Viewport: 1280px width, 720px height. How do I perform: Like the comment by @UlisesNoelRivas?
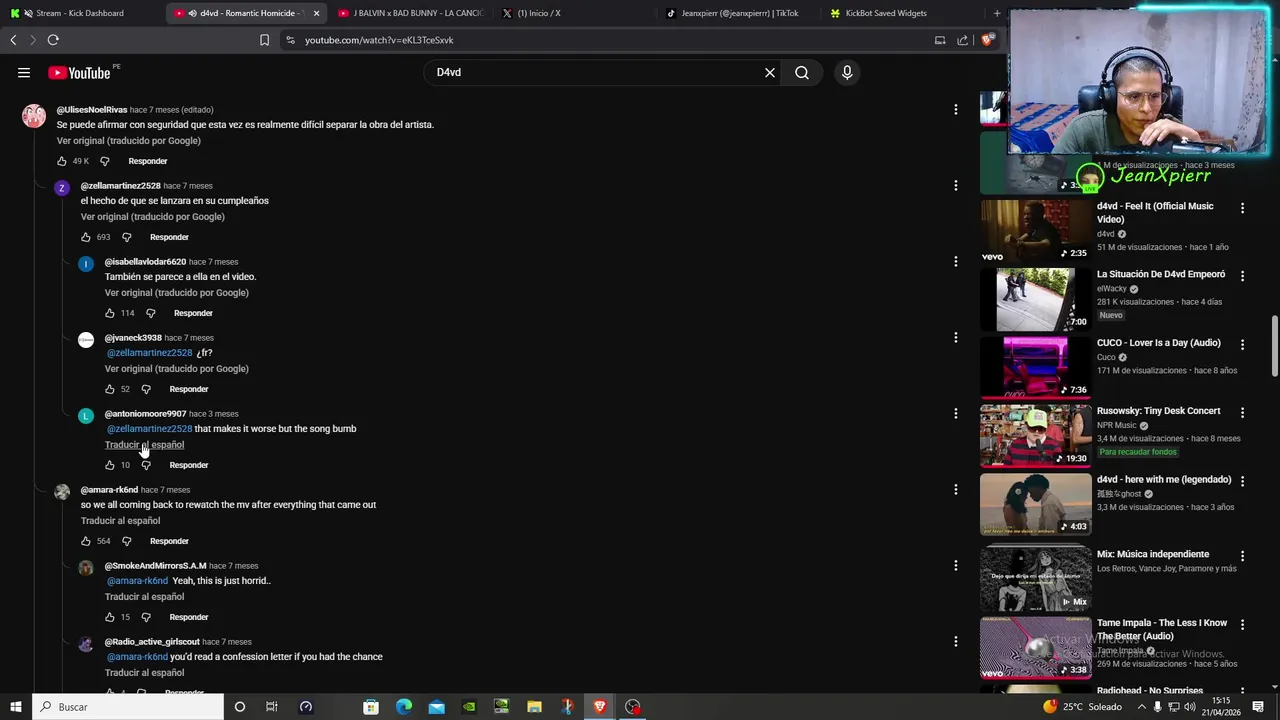click(62, 161)
